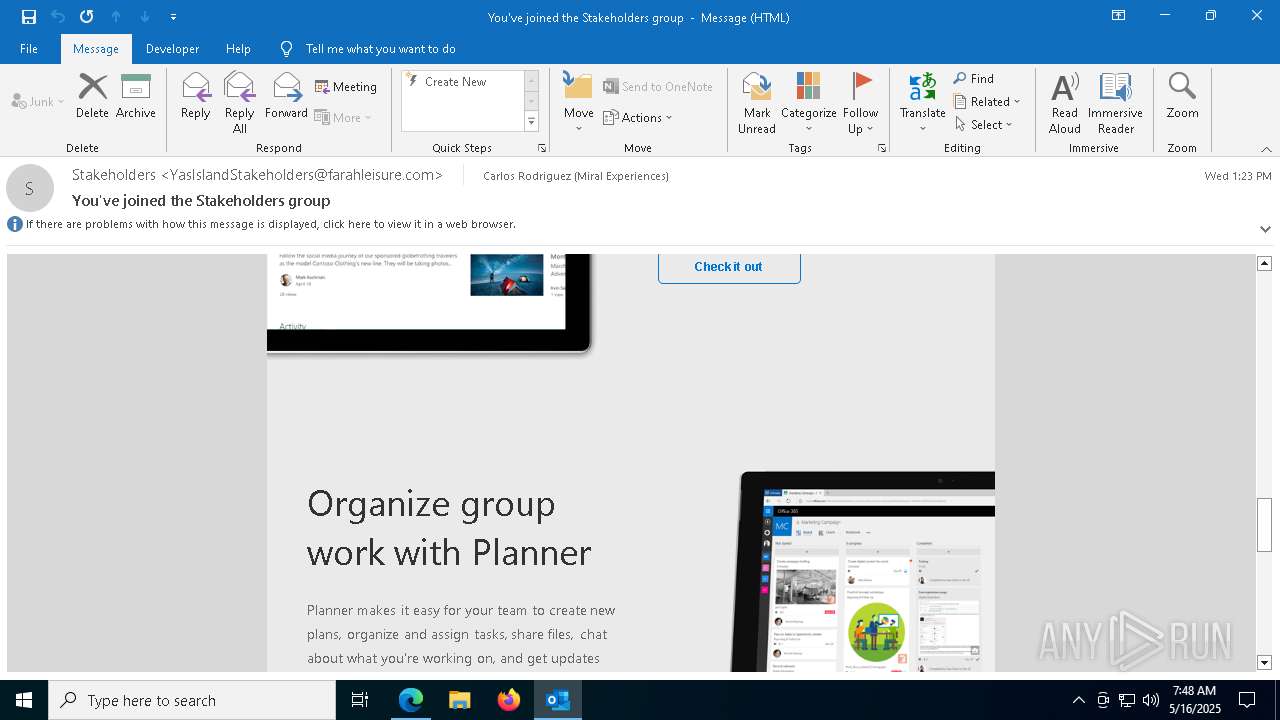This screenshot has width=1280, height=720.
Task: Start Read Aloud
Action: (1065, 103)
